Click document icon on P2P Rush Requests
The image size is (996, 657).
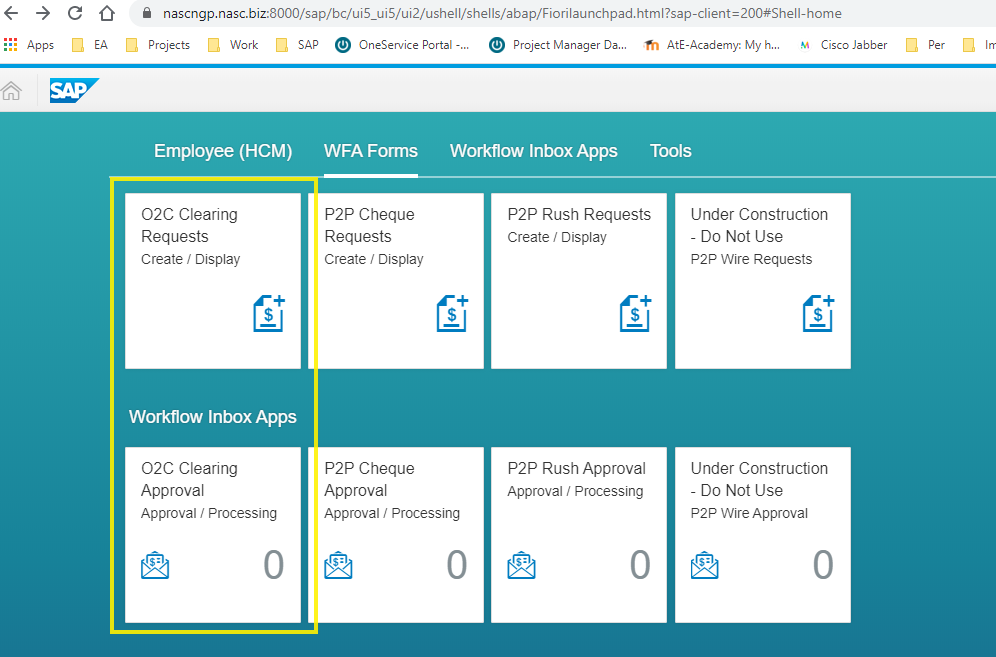pyautogui.click(x=636, y=313)
